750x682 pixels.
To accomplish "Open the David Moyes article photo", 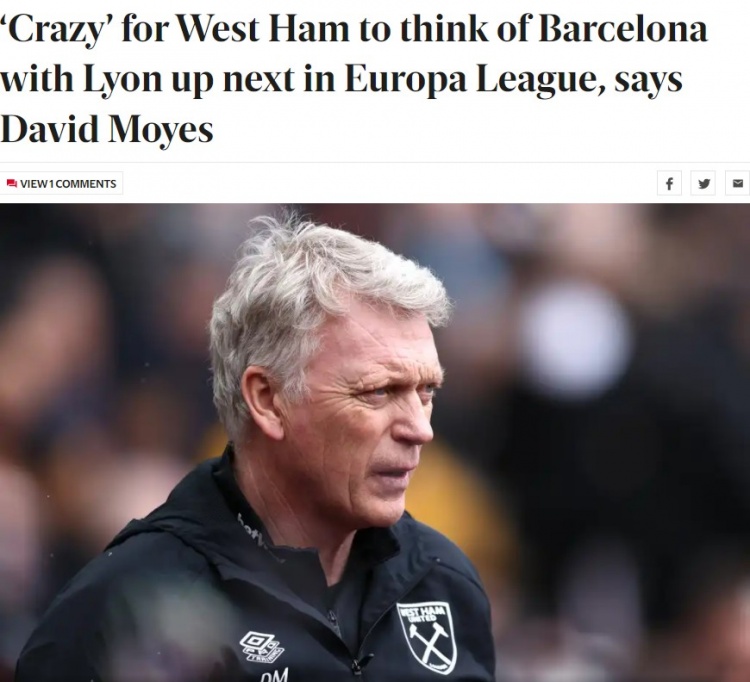I will pos(375,443).
